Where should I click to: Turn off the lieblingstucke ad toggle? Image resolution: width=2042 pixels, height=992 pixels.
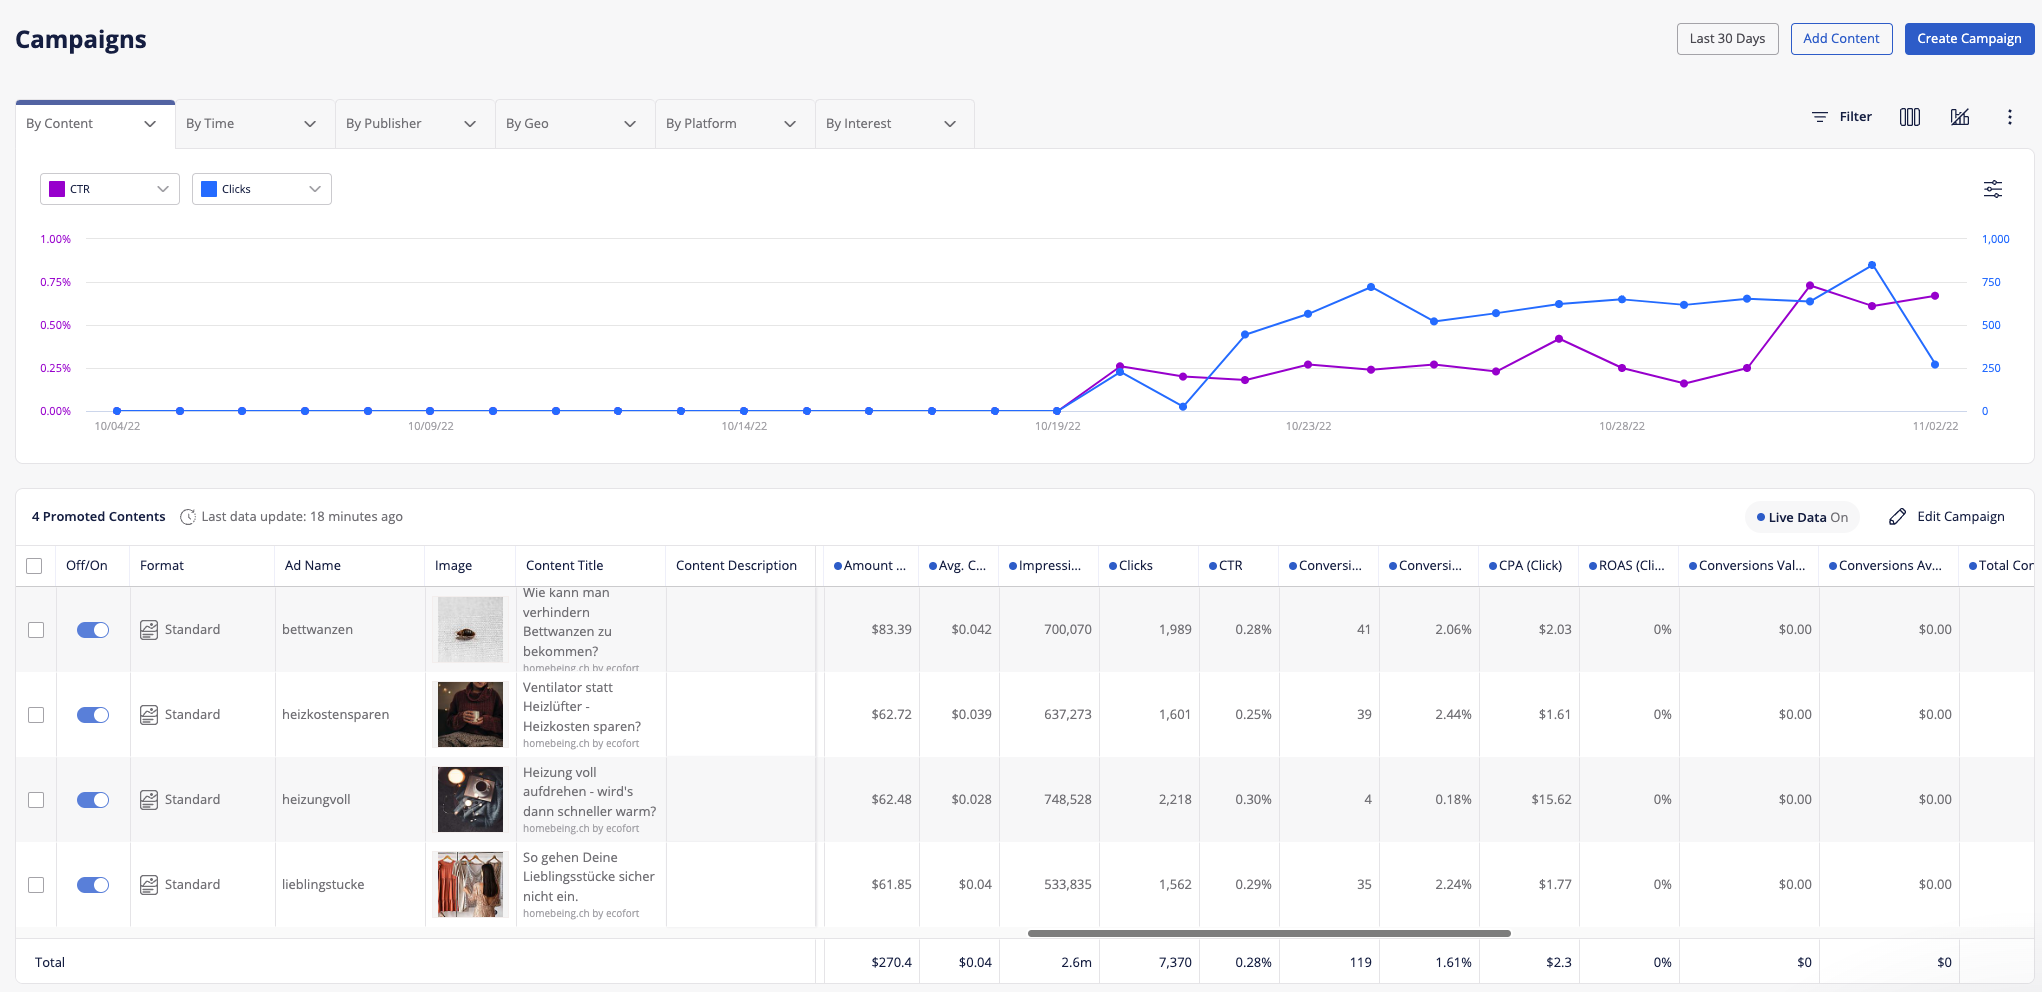point(93,885)
